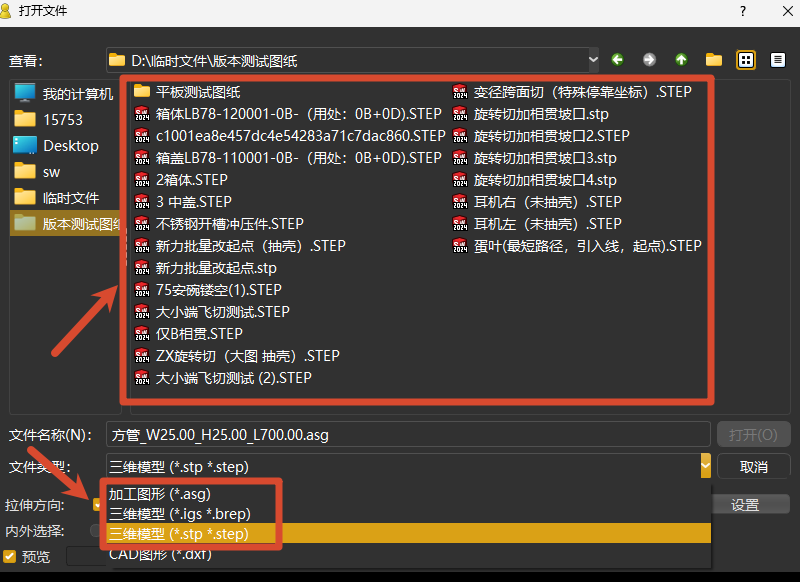Toggle the 拉伸方向 checkbox
This screenshot has width=800, height=582.
pos(96,505)
